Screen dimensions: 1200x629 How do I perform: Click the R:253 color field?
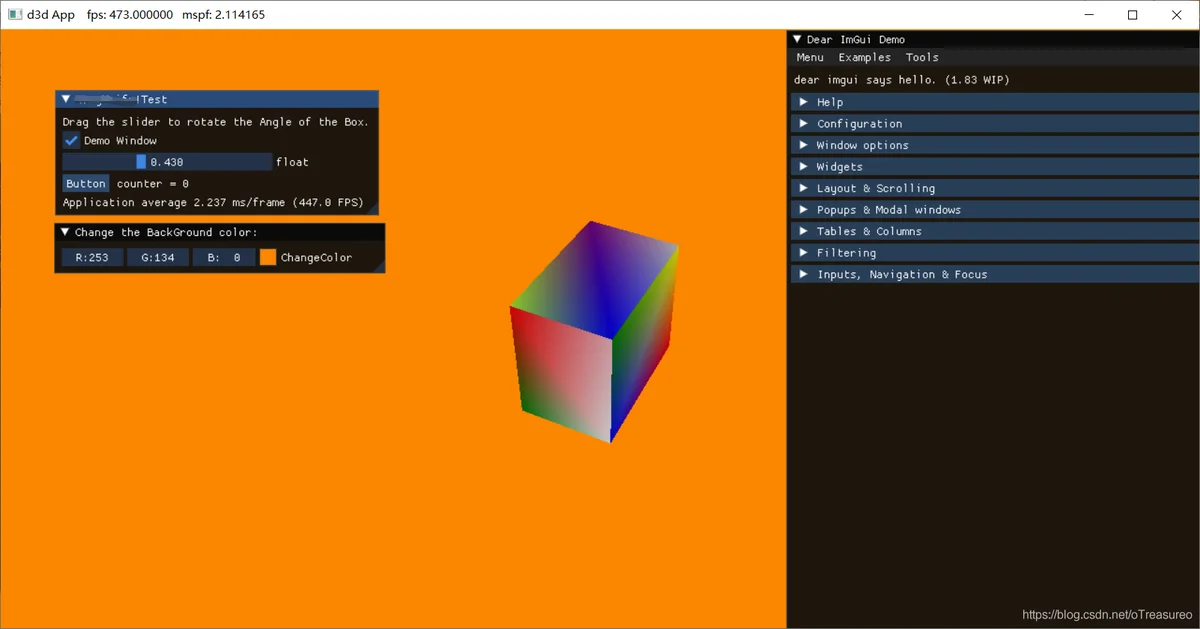pyautogui.click(x=91, y=257)
